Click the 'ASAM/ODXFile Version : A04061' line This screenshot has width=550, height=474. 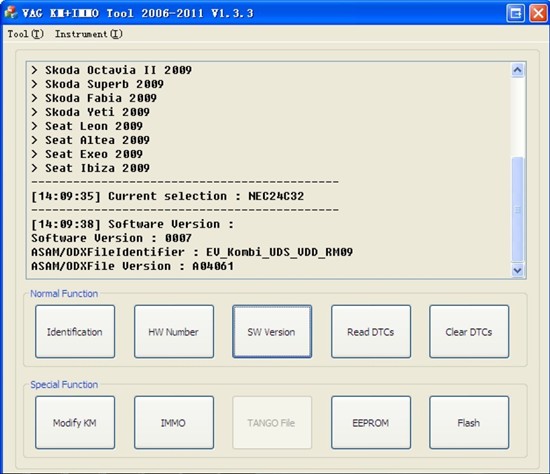tap(132, 266)
